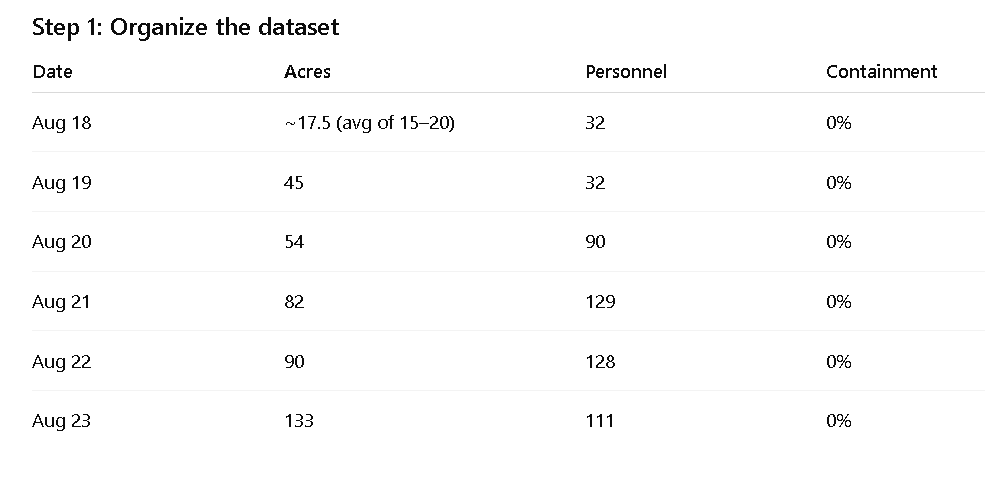This screenshot has width=985, height=478.
Task: Click the 128 personnel cell
Action: [x=600, y=362]
